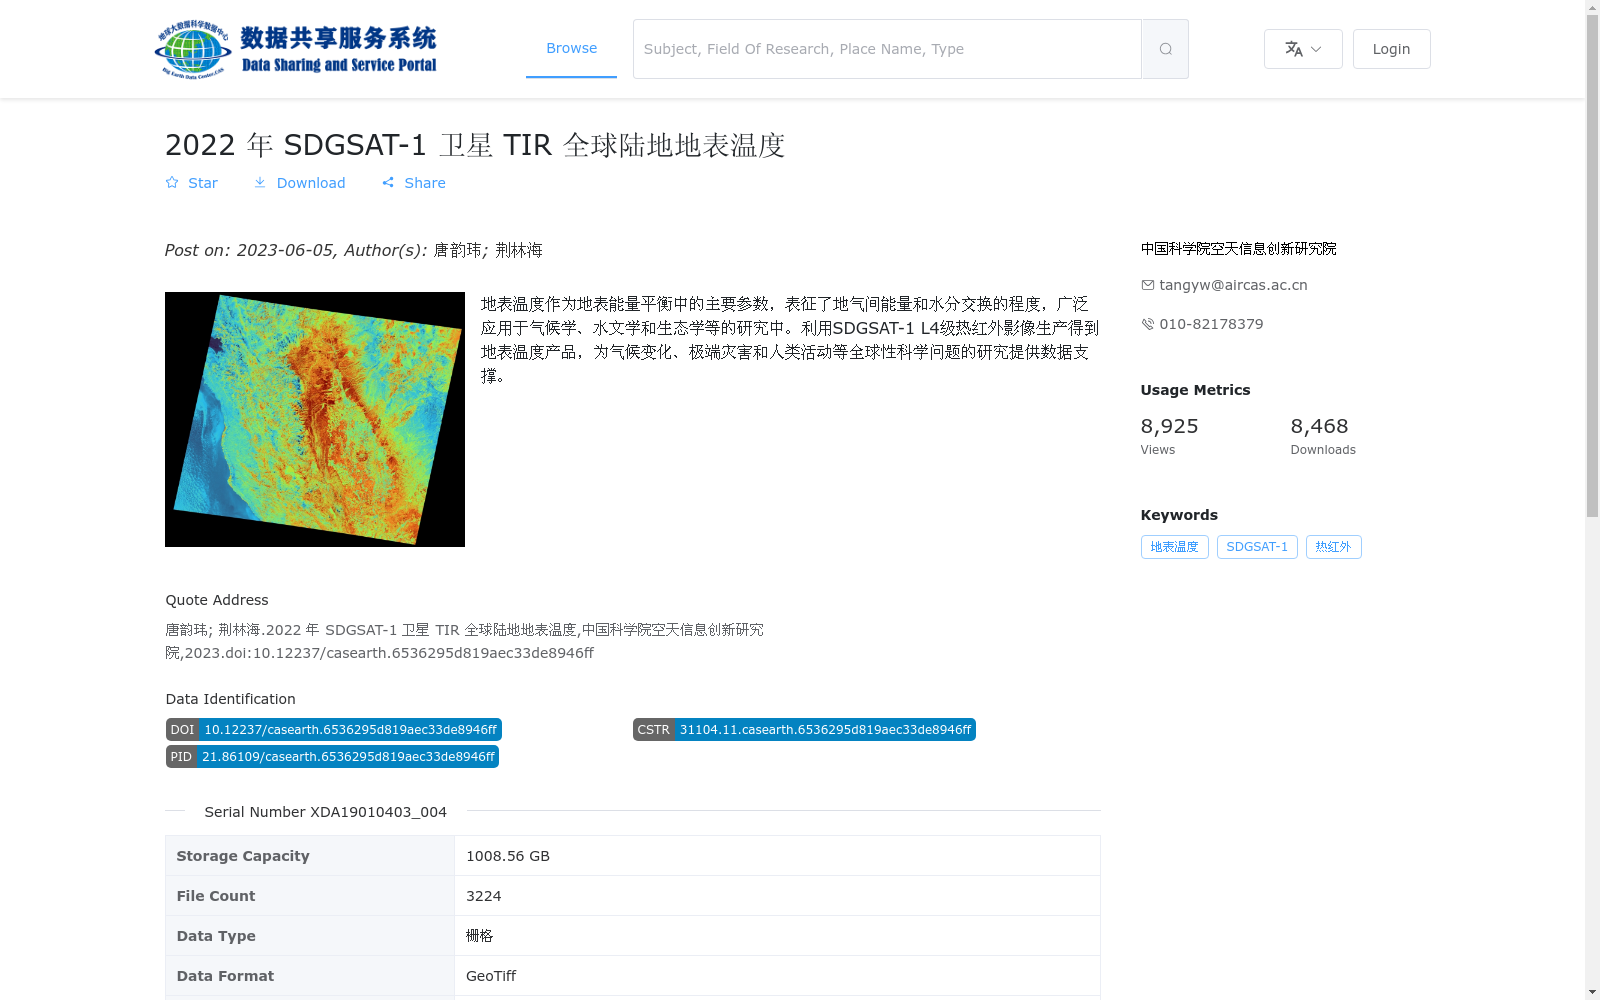
Task: Open the language translation dropdown
Action: click(x=1303, y=49)
